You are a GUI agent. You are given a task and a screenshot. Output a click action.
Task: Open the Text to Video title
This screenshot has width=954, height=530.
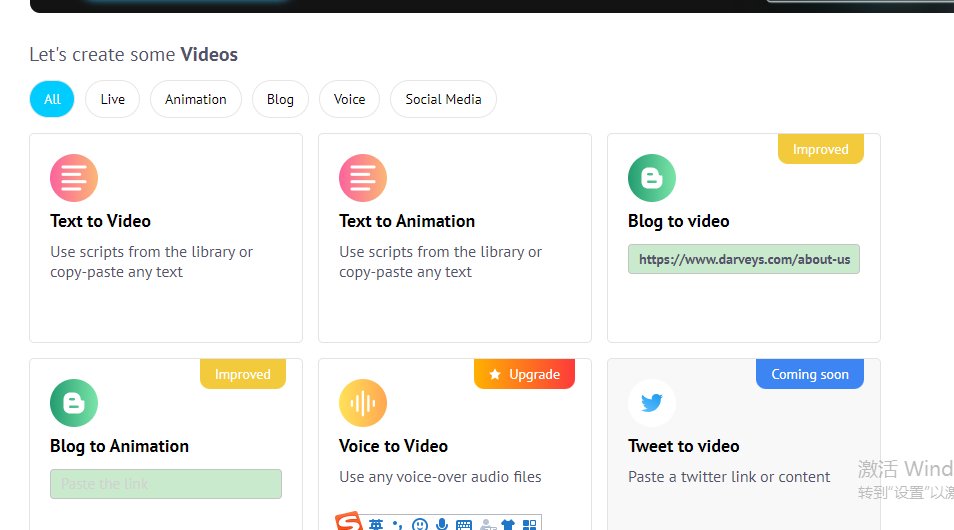click(x=101, y=221)
